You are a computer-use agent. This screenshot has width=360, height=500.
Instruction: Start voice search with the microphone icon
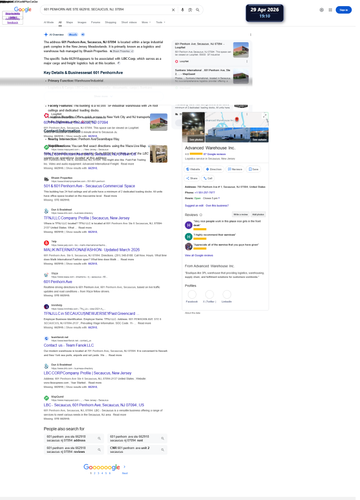click(183, 10)
